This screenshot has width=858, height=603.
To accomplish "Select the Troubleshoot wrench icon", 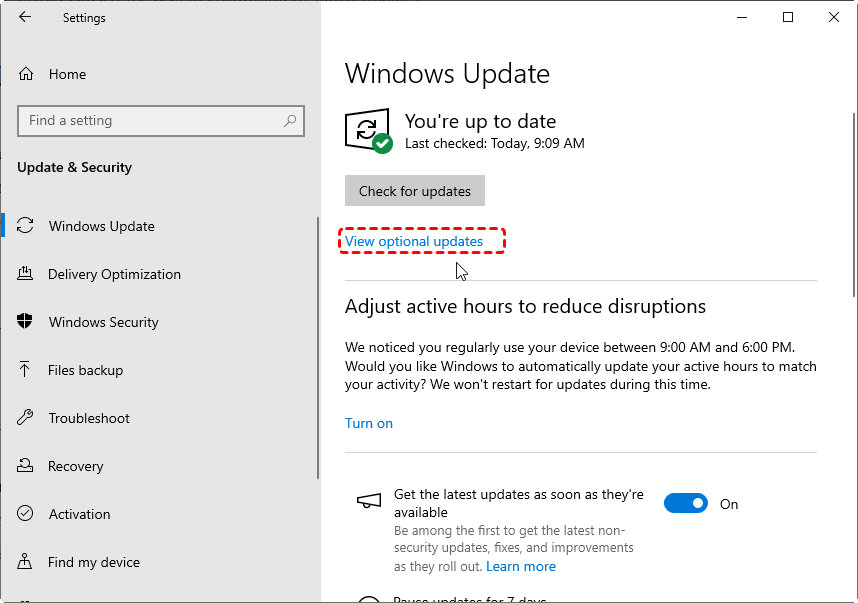I will tap(26, 418).
